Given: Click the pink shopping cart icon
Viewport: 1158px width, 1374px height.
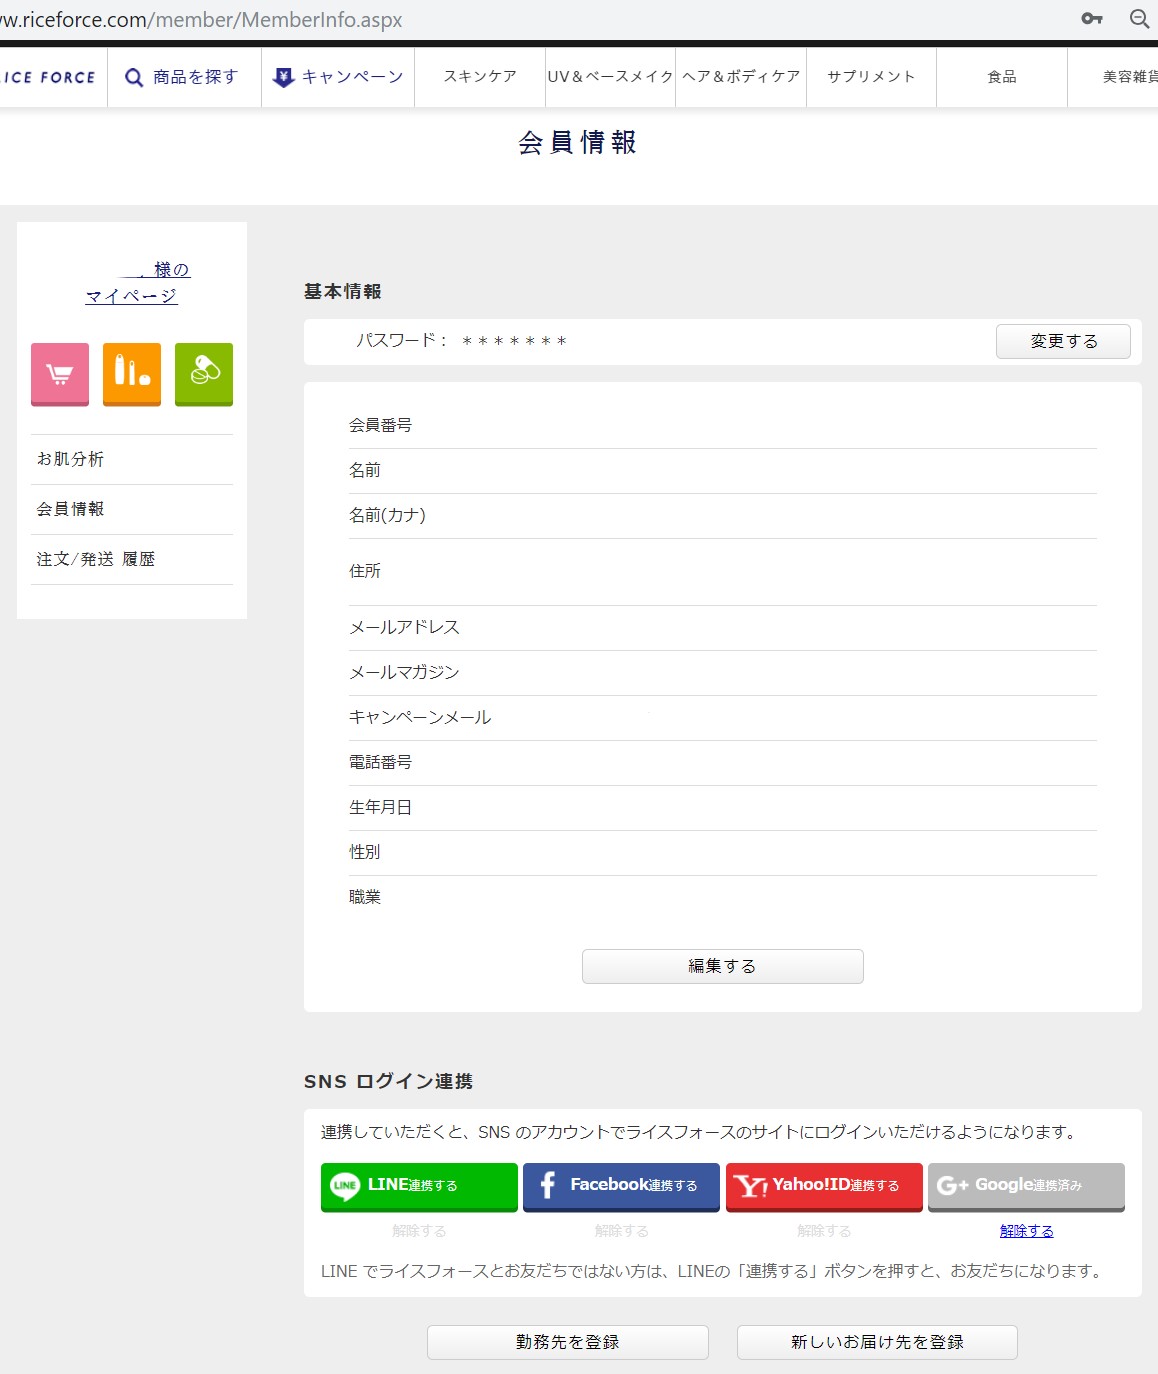Looking at the screenshot, I should point(60,374).
